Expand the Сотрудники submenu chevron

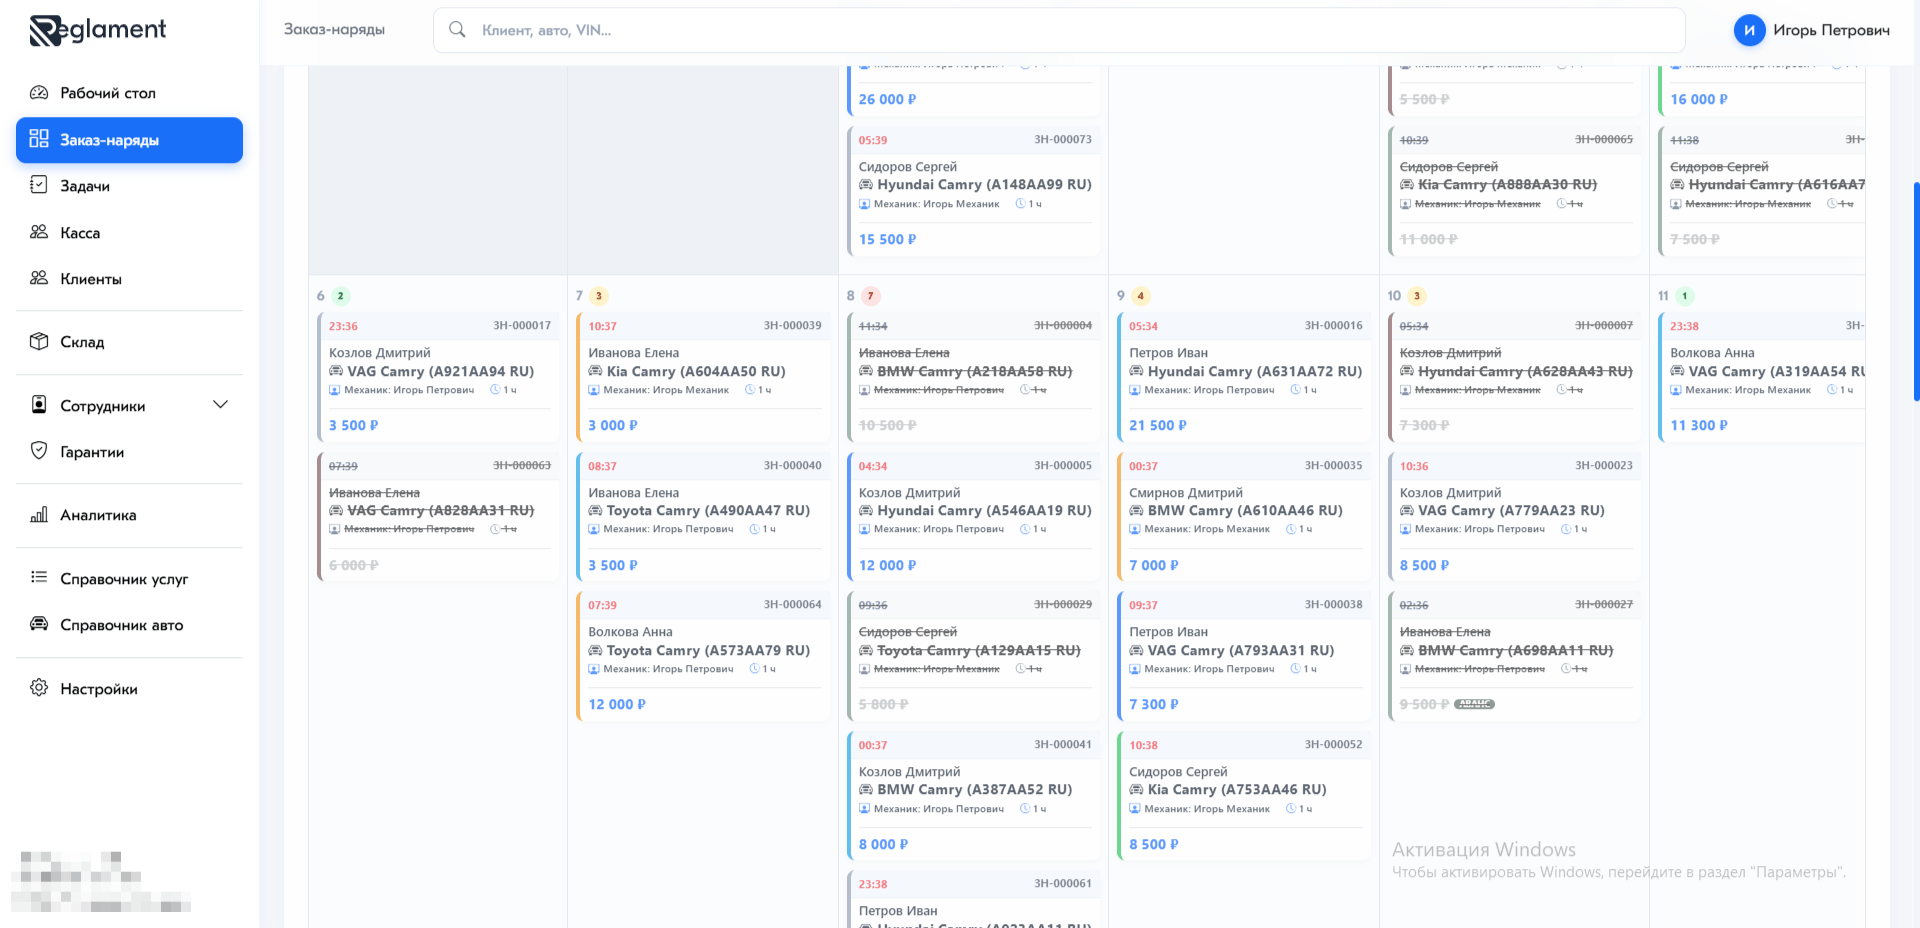221,405
